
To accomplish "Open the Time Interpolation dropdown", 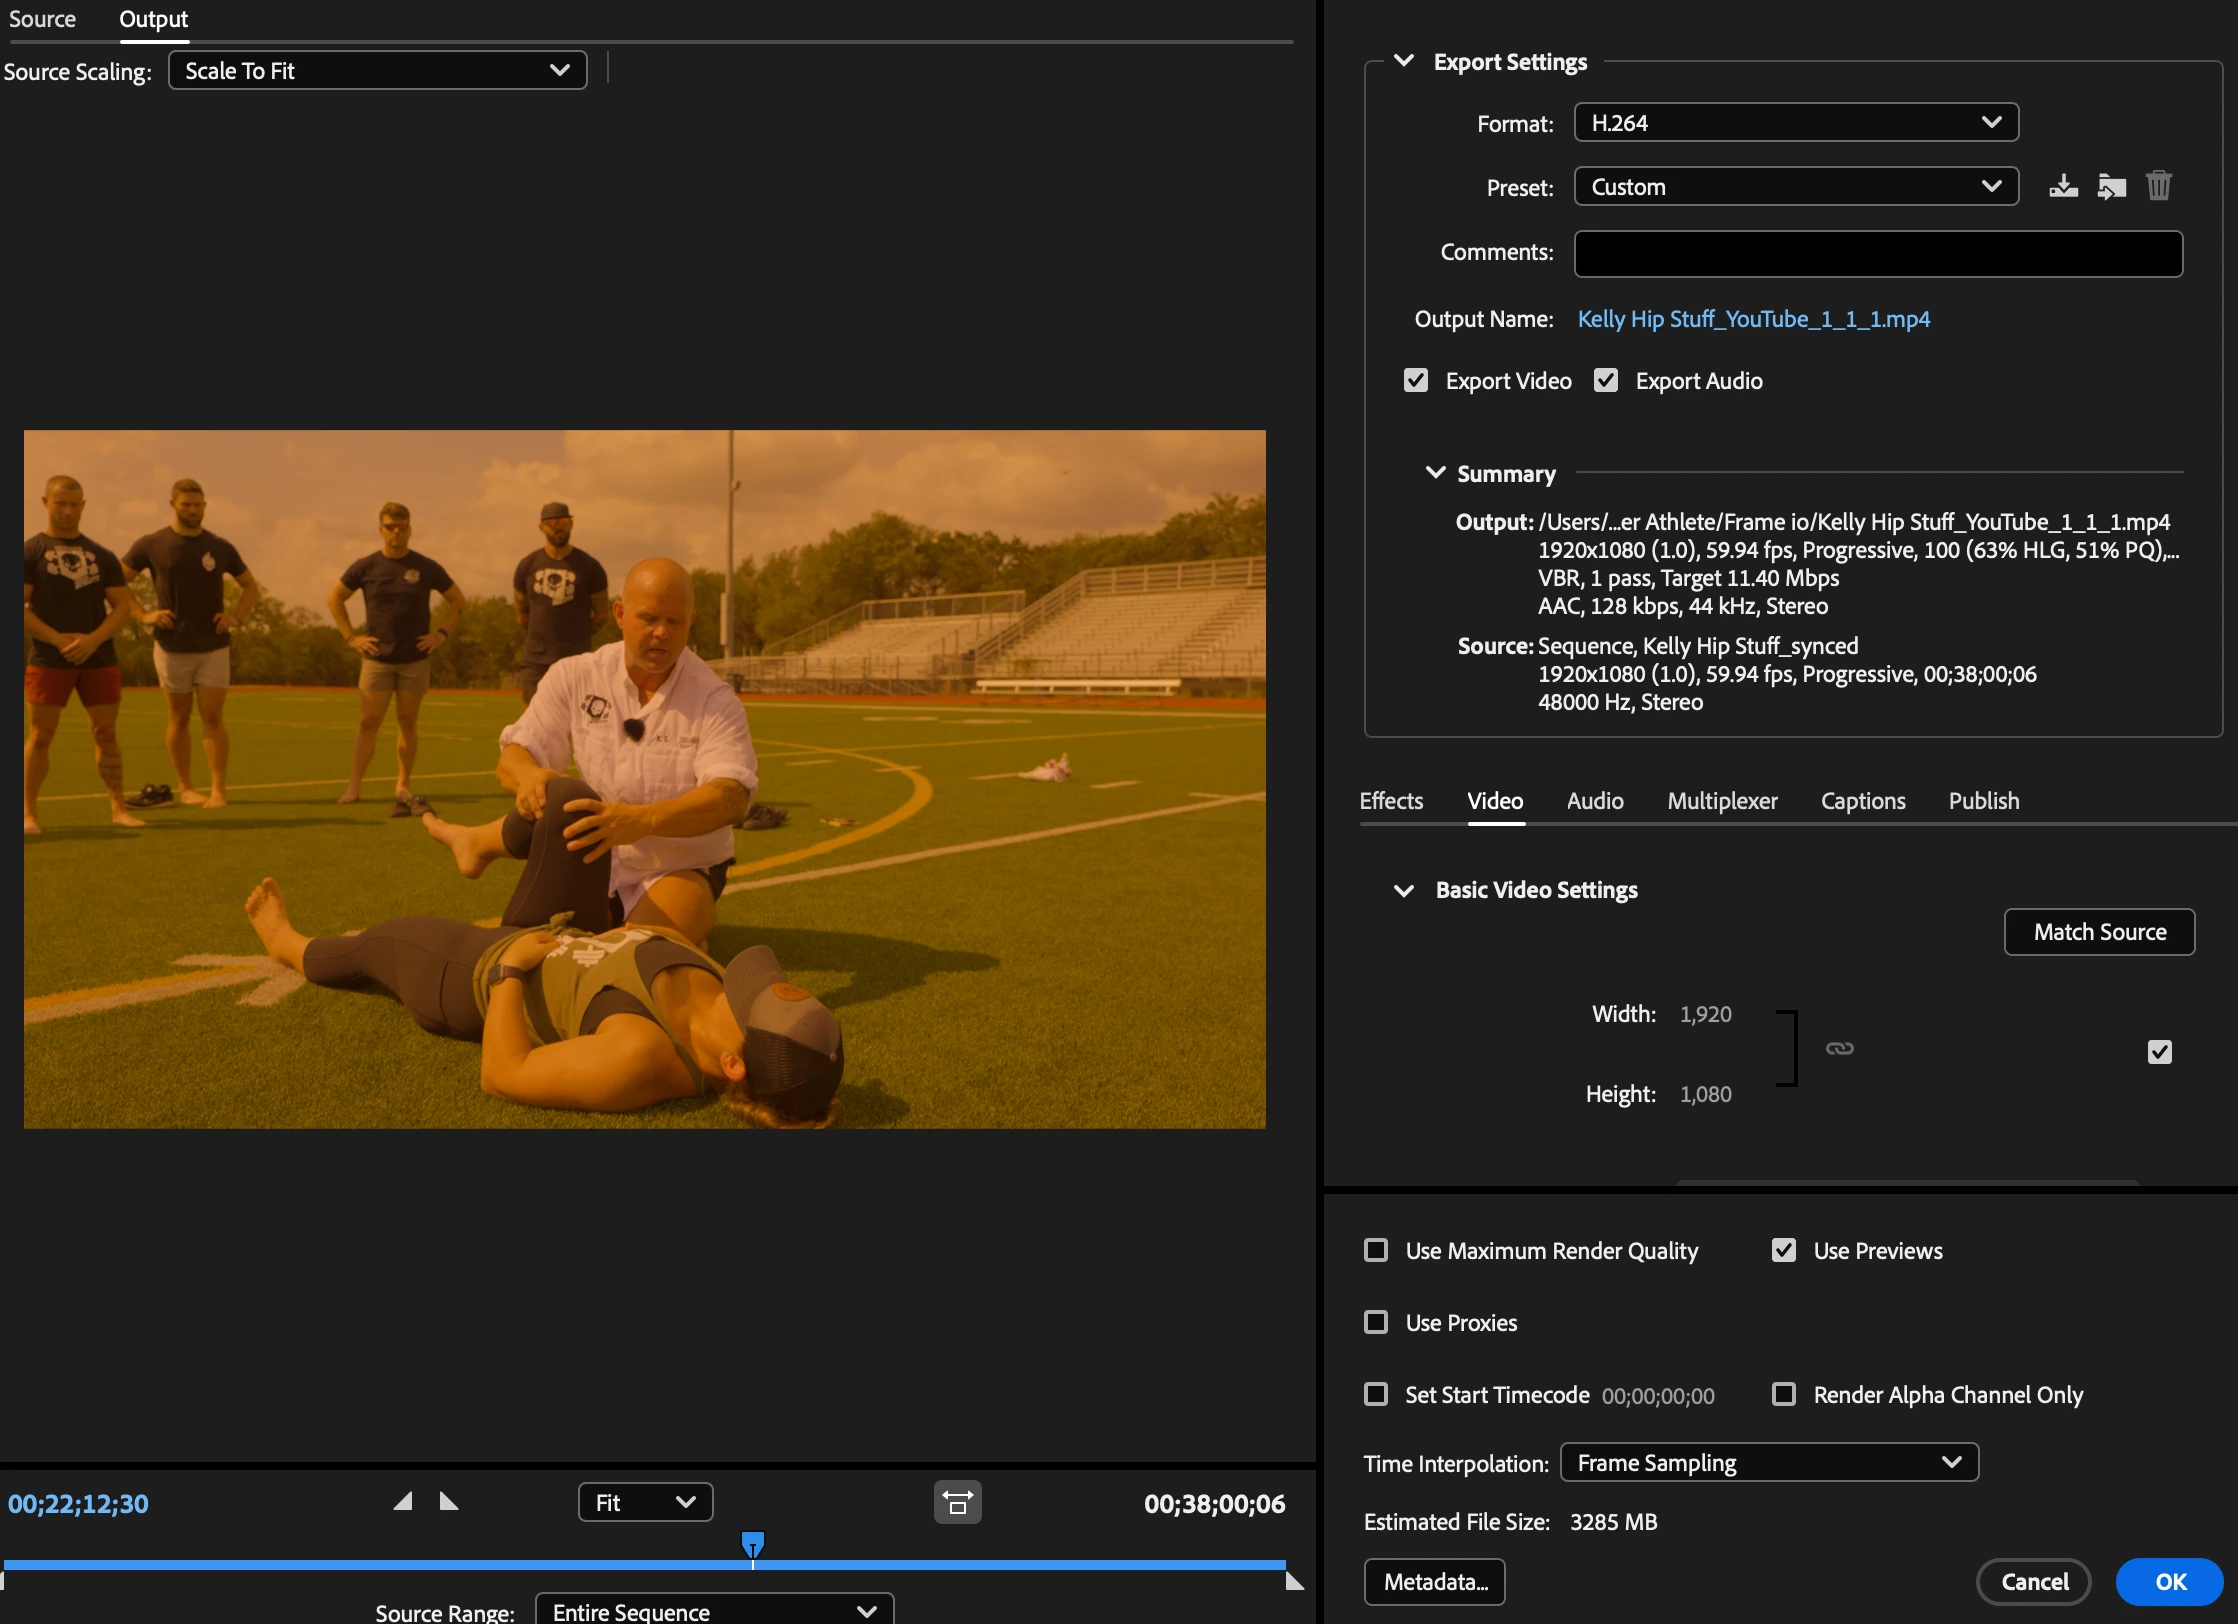I will click(1769, 1463).
